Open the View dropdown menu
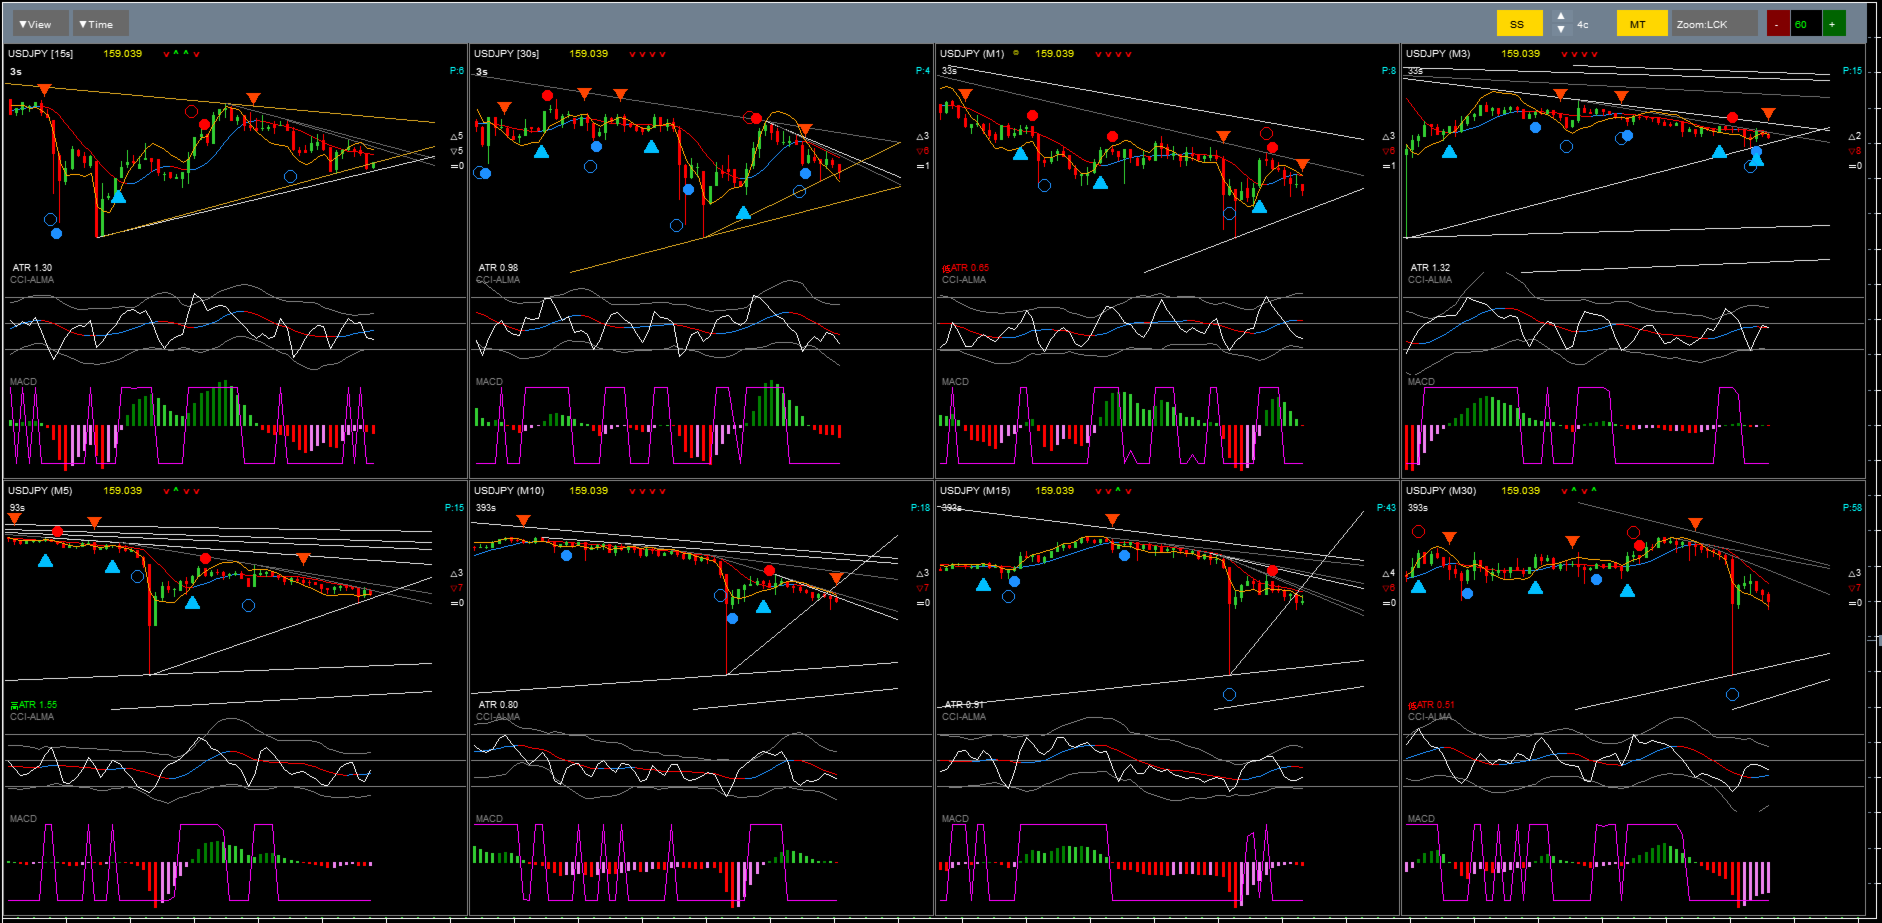 point(40,23)
